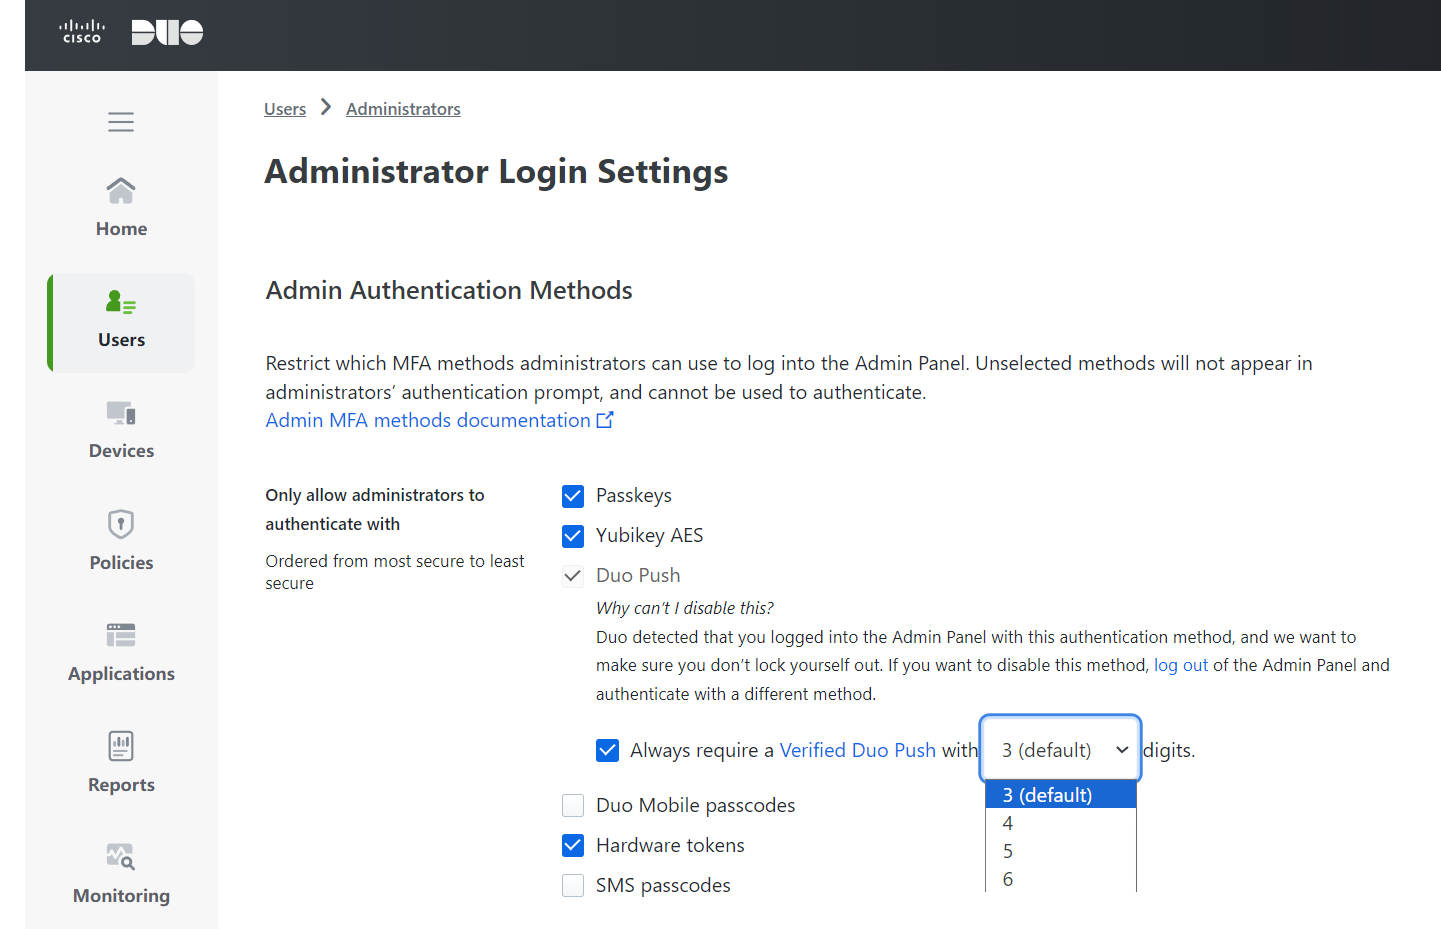Screen dimensions: 1441x929
Task: Open the Policies shield icon
Action: [x=121, y=524]
